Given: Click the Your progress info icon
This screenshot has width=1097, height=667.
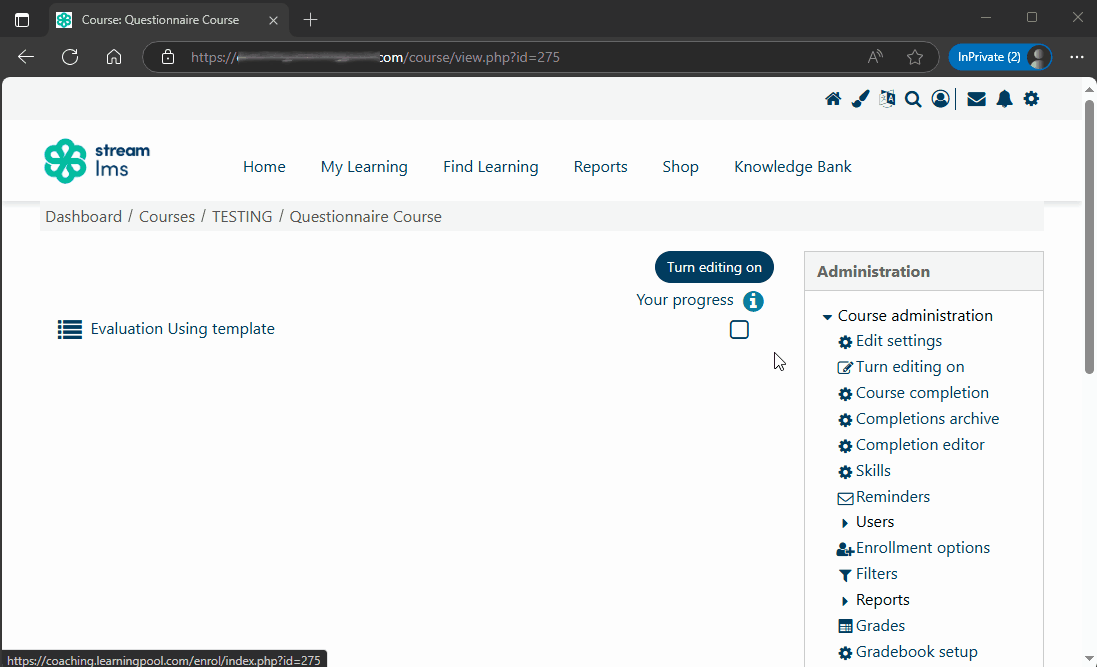Looking at the screenshot, I should pos(753,301).
